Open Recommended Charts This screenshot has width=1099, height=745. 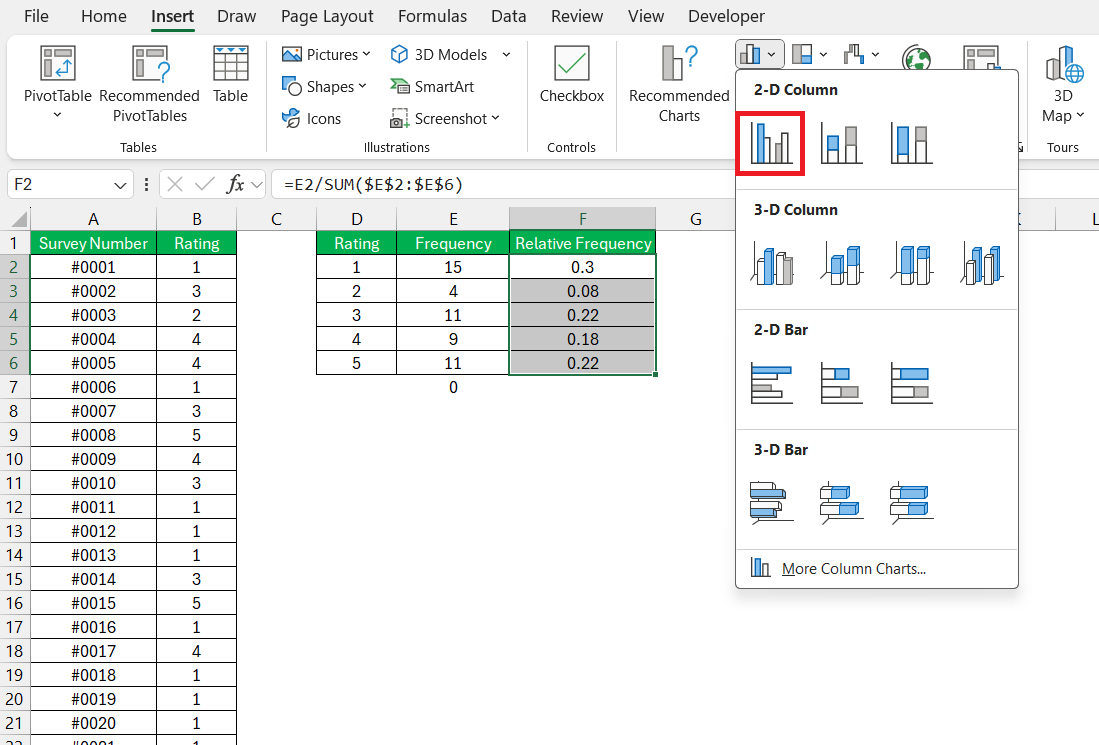[x=679, y=84]
